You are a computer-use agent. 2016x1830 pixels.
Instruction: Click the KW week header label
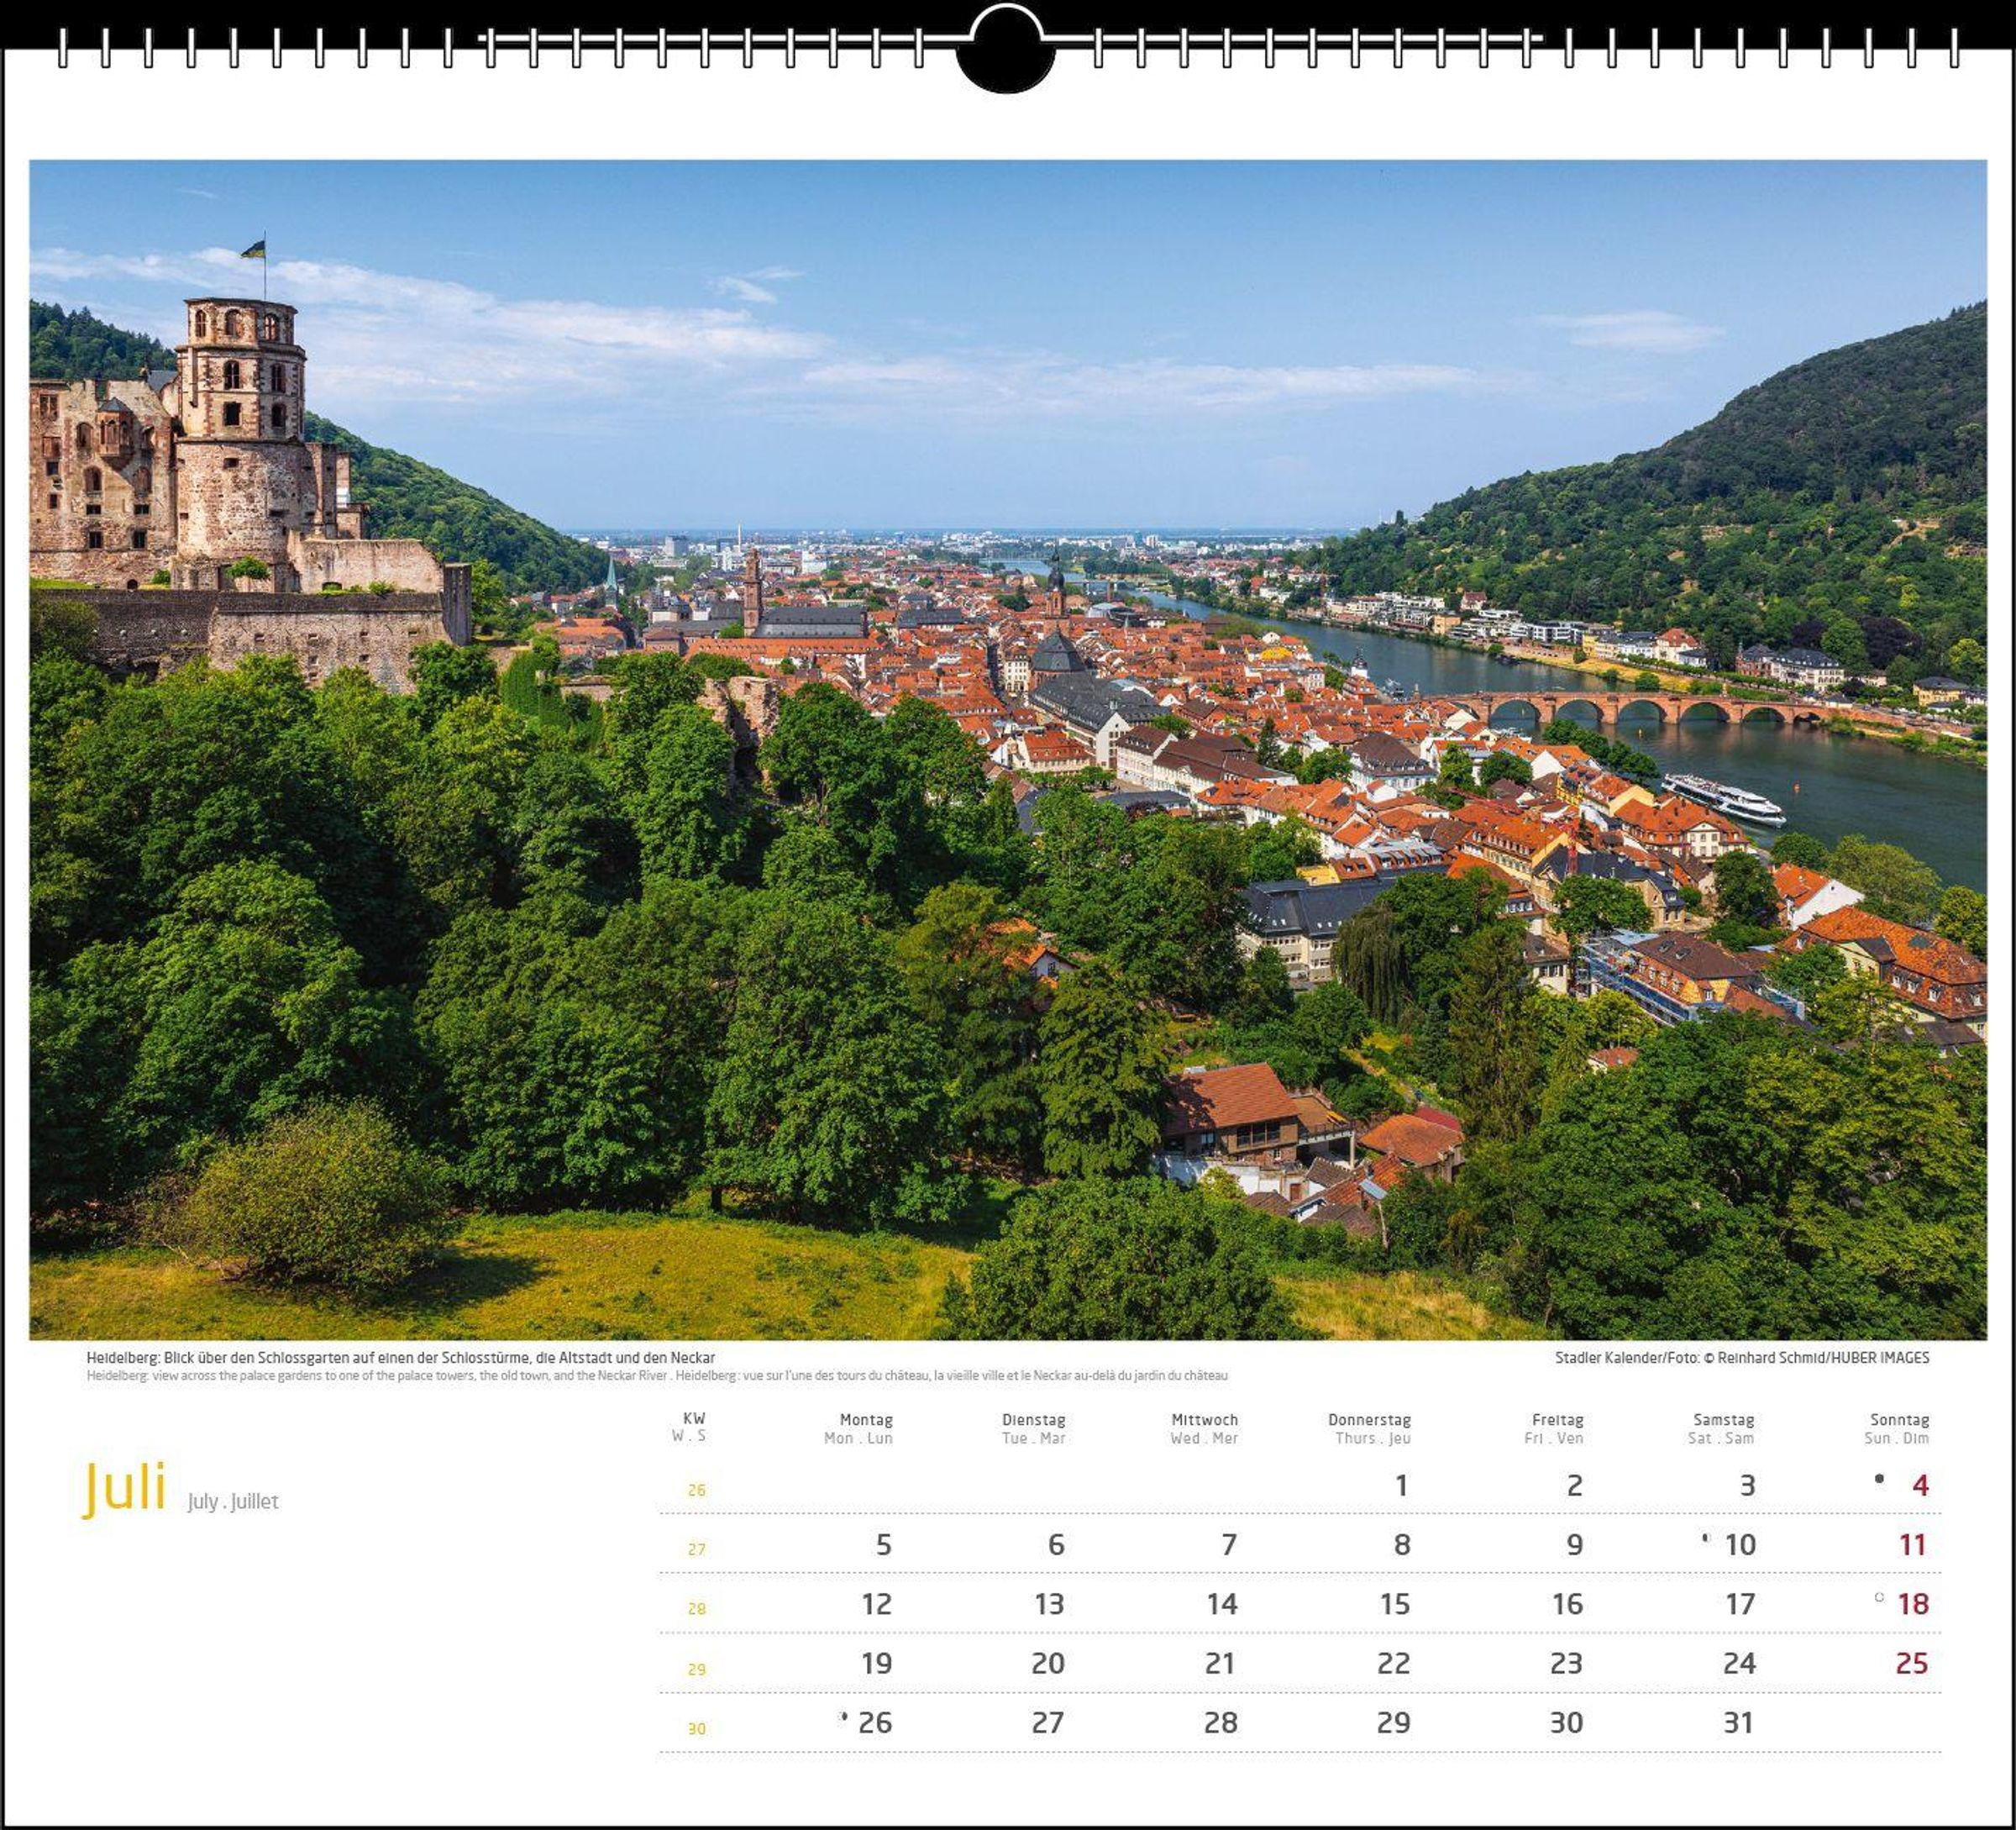click(x=694, y=1418)
